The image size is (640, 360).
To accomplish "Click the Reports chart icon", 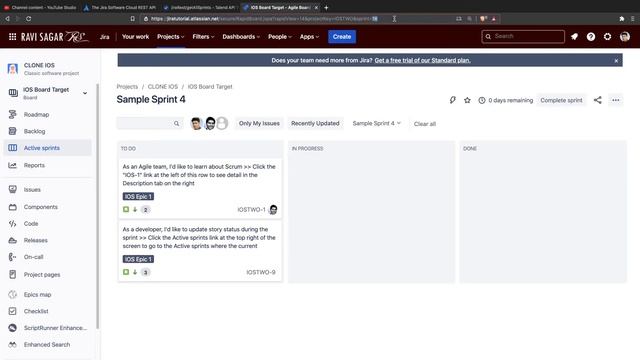I will [x=13, y=165].
